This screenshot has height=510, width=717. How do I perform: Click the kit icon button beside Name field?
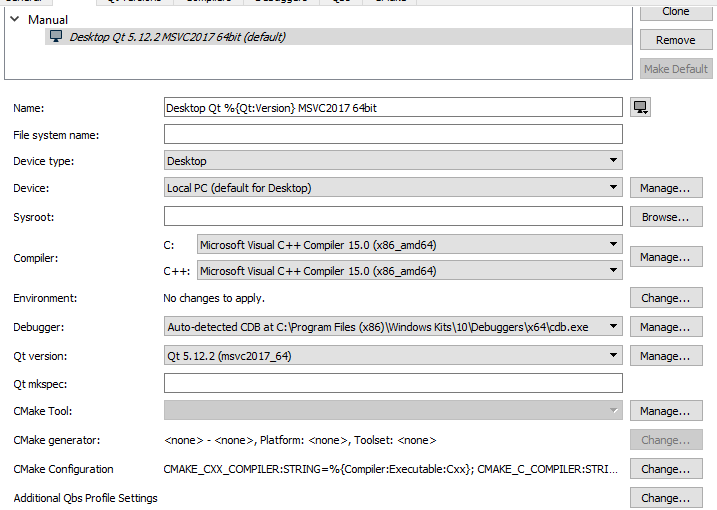pyautogui.click(x=640, y=107)
